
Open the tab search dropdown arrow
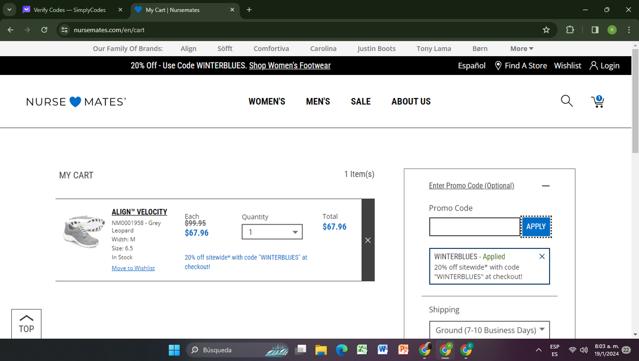9,10
